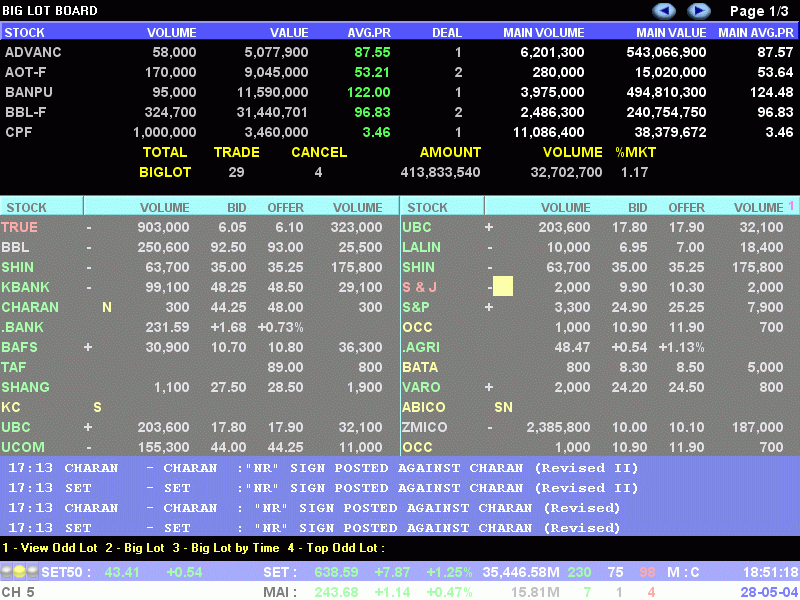Click BANPU average price 122.00

[368, 92]
